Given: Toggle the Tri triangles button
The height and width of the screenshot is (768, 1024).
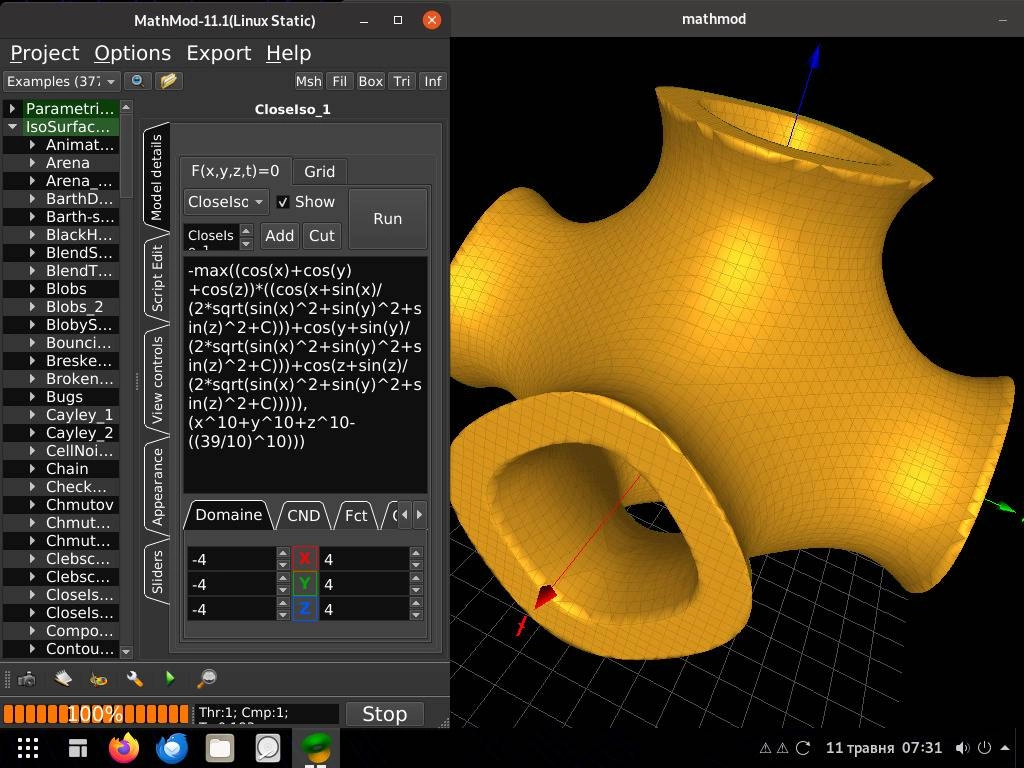Looking at the screenshot, I should [402, 81].
